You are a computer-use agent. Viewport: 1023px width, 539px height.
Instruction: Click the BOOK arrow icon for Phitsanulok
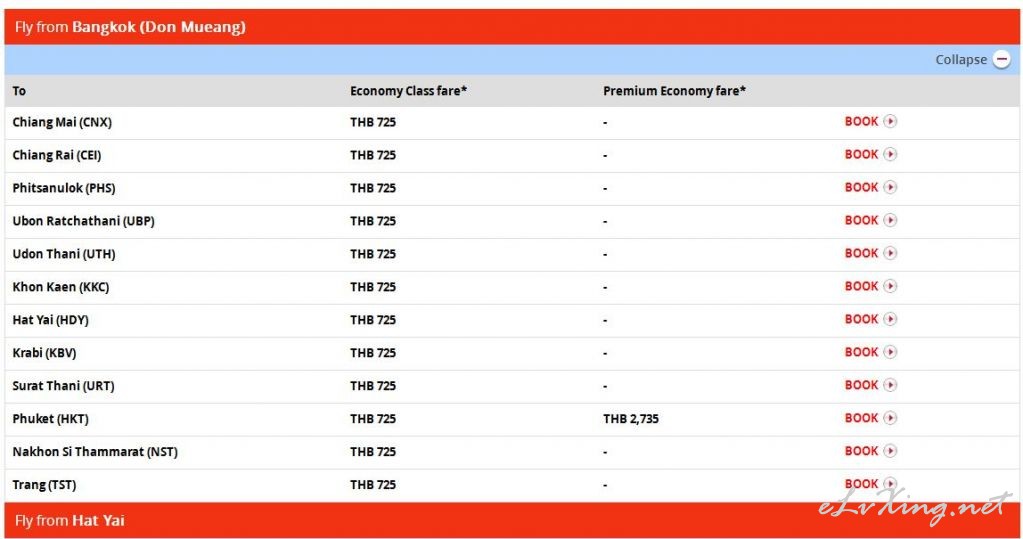click(890, 187)
